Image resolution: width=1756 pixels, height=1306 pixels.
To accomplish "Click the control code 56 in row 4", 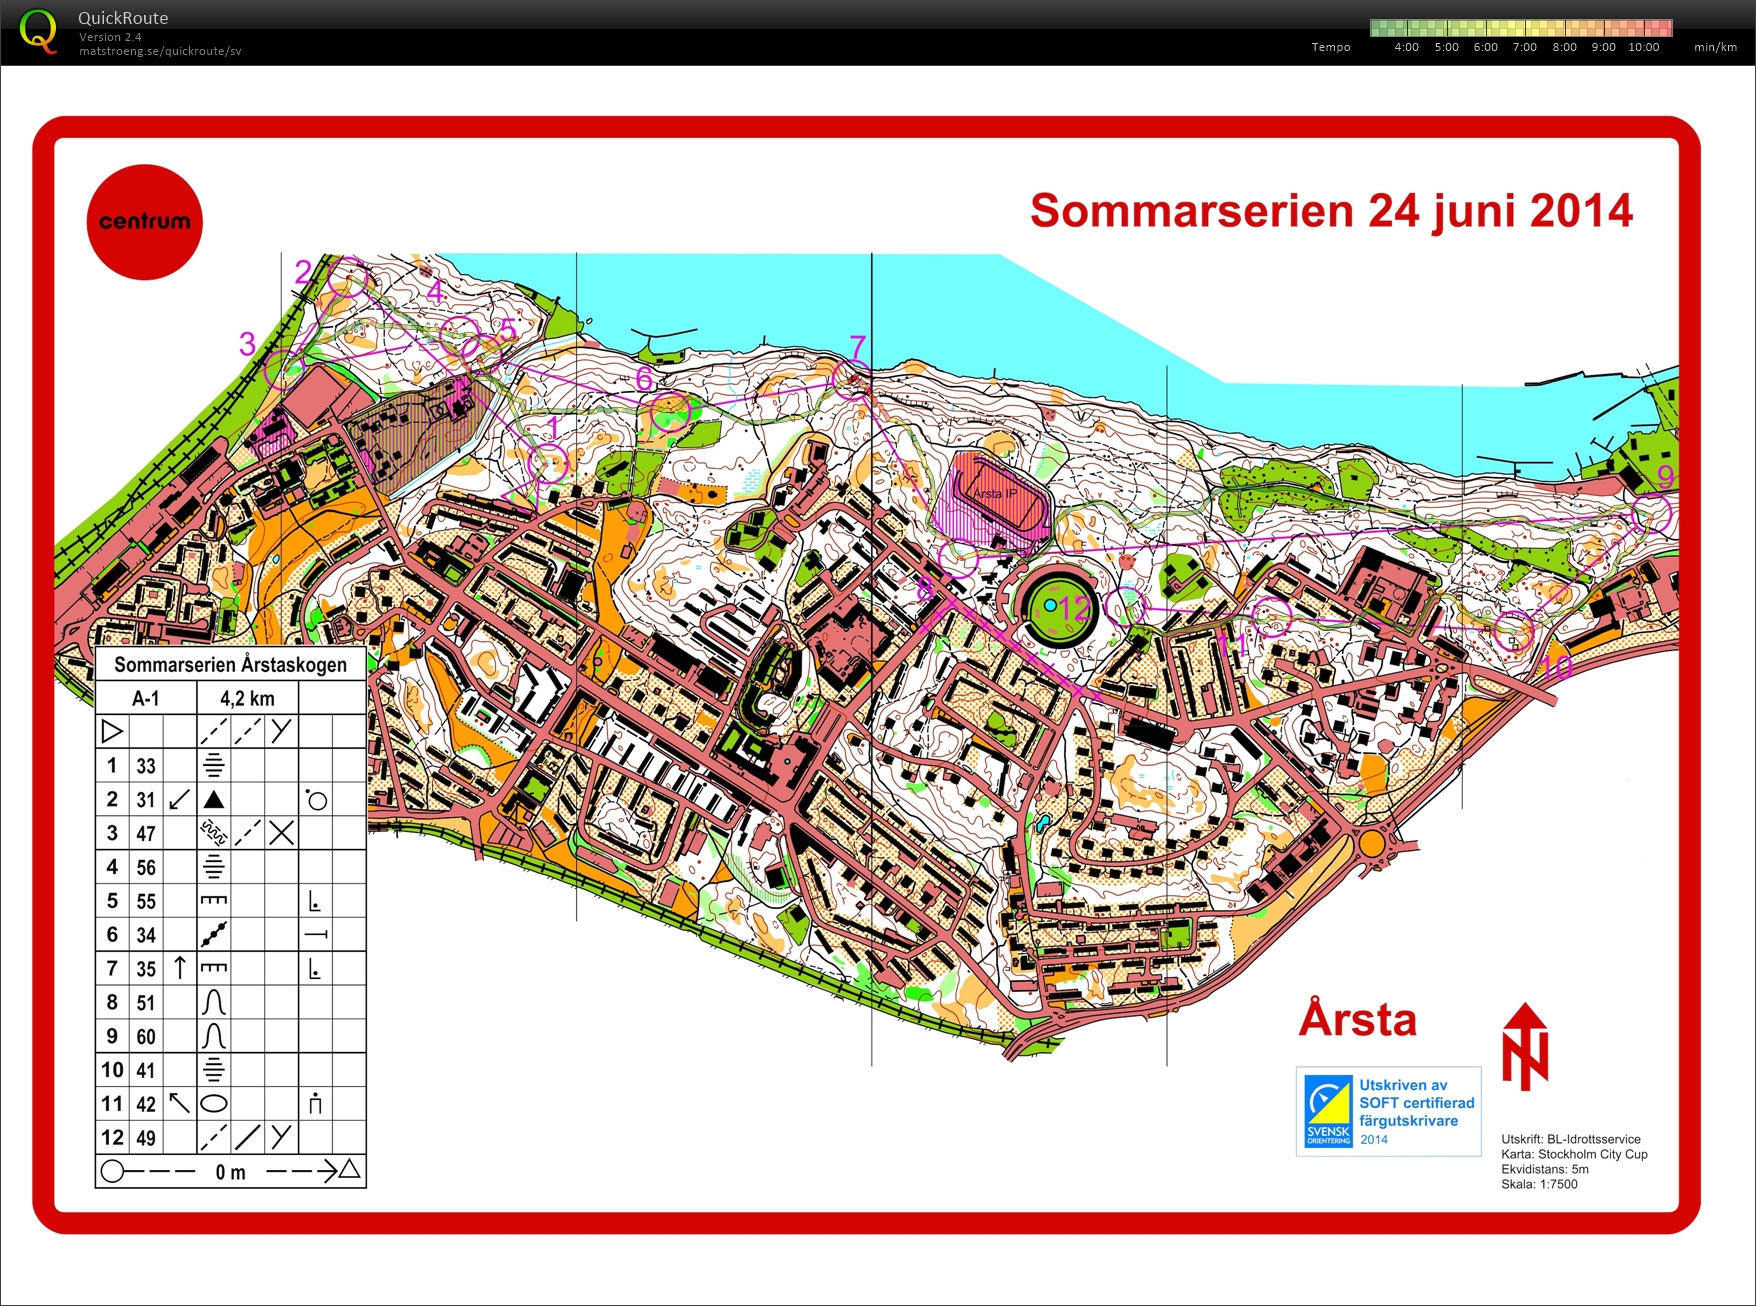I will tap(146, 867).
